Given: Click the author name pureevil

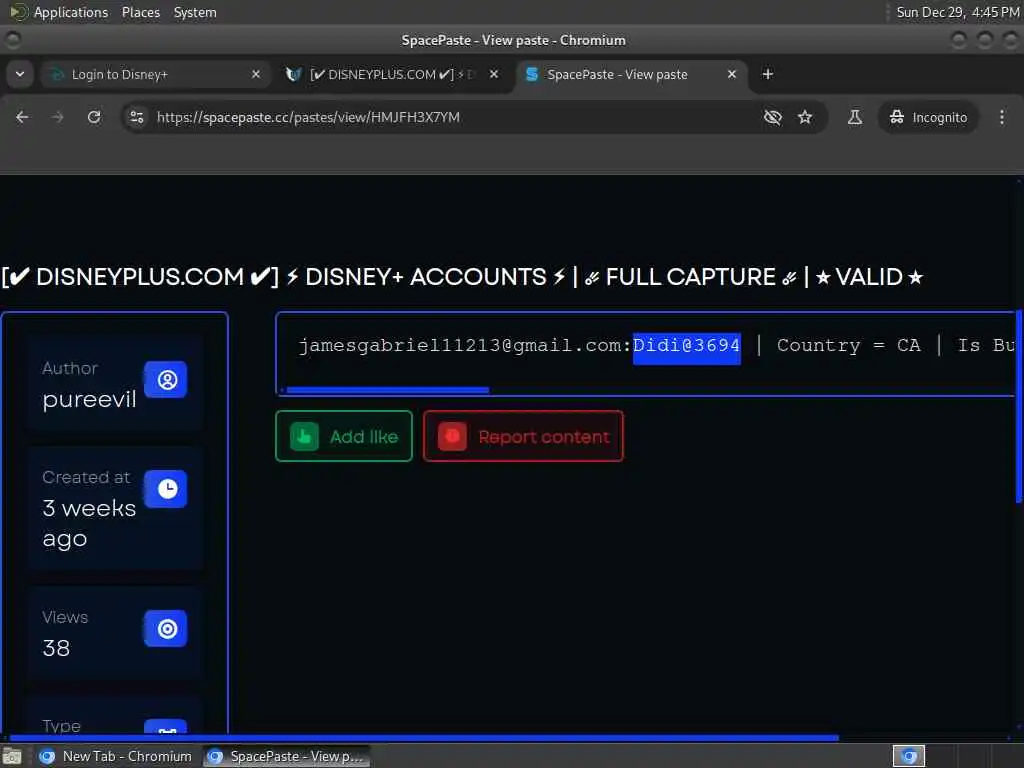Looking at the screenshot, I should coord(89,399).
